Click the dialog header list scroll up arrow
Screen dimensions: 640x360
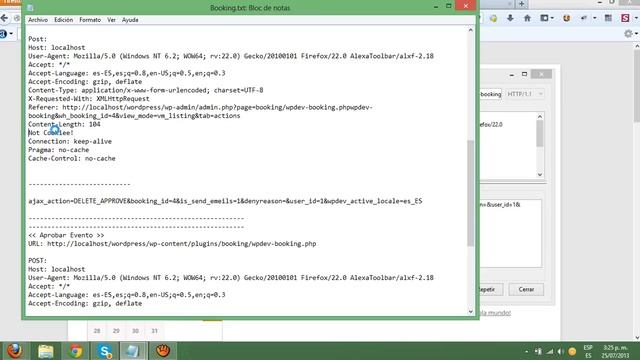[540, 117]
